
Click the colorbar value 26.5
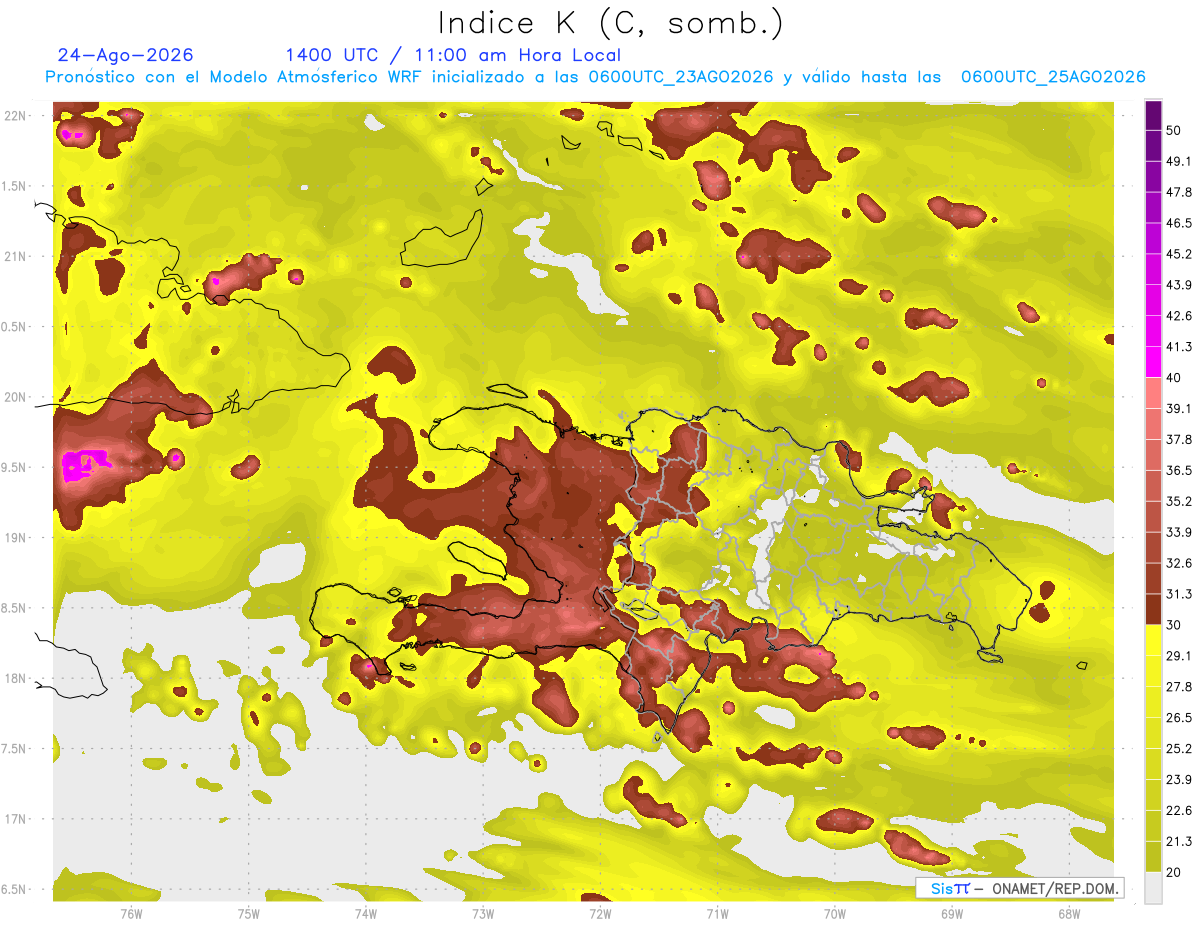[1178, 718]
